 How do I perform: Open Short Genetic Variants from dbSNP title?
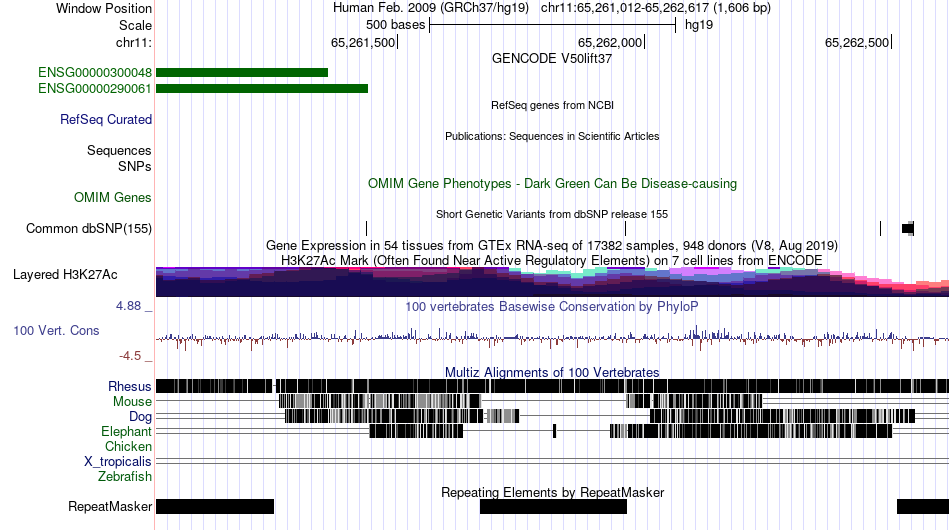pyautogui.click(x=552, y=214)
